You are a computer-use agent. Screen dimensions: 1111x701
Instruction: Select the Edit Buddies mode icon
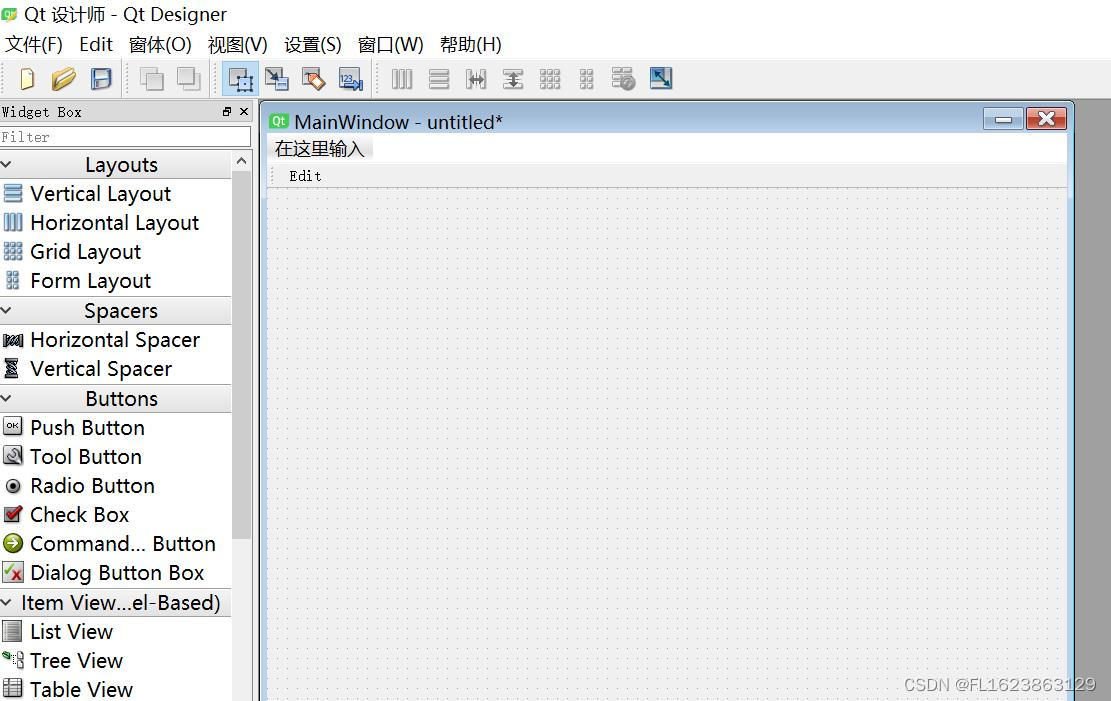click(x=313, y=79)
